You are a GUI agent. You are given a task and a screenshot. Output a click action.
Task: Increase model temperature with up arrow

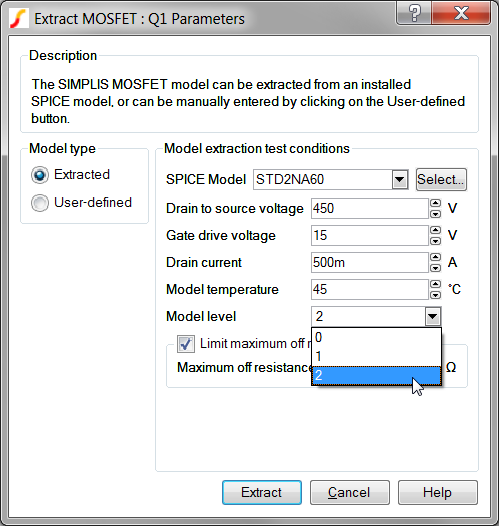click(435, 284)
